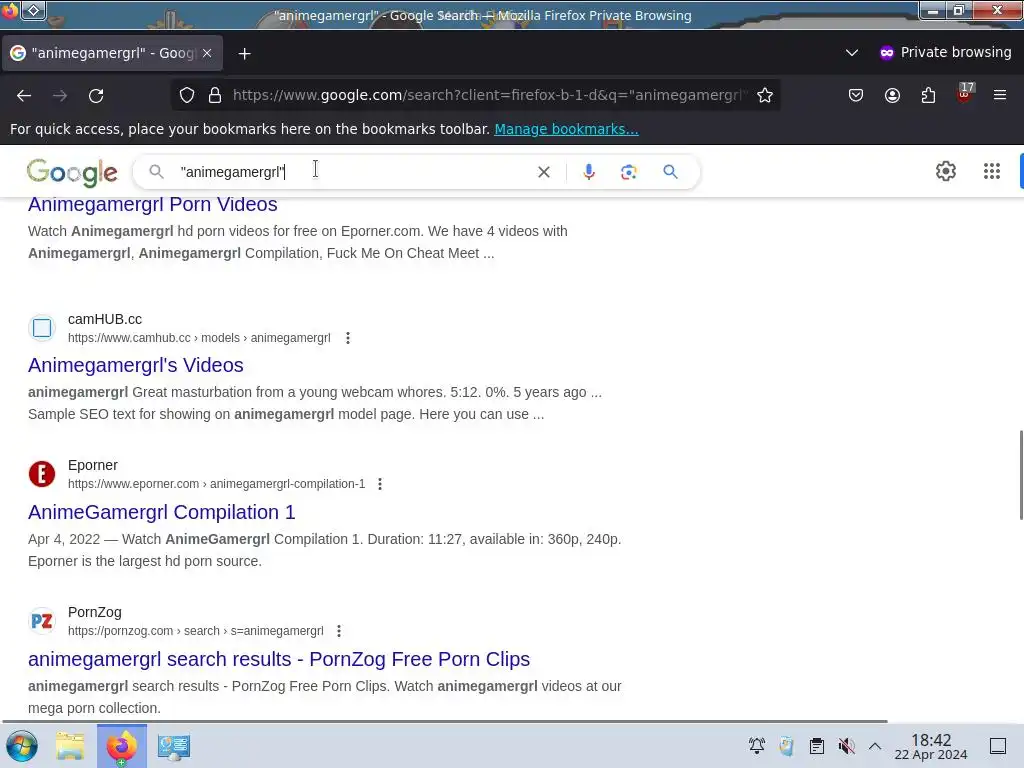Screen dimensions: 1024x768
Task: Open more options for the pornzog.com result
Action: click(338, 631)
